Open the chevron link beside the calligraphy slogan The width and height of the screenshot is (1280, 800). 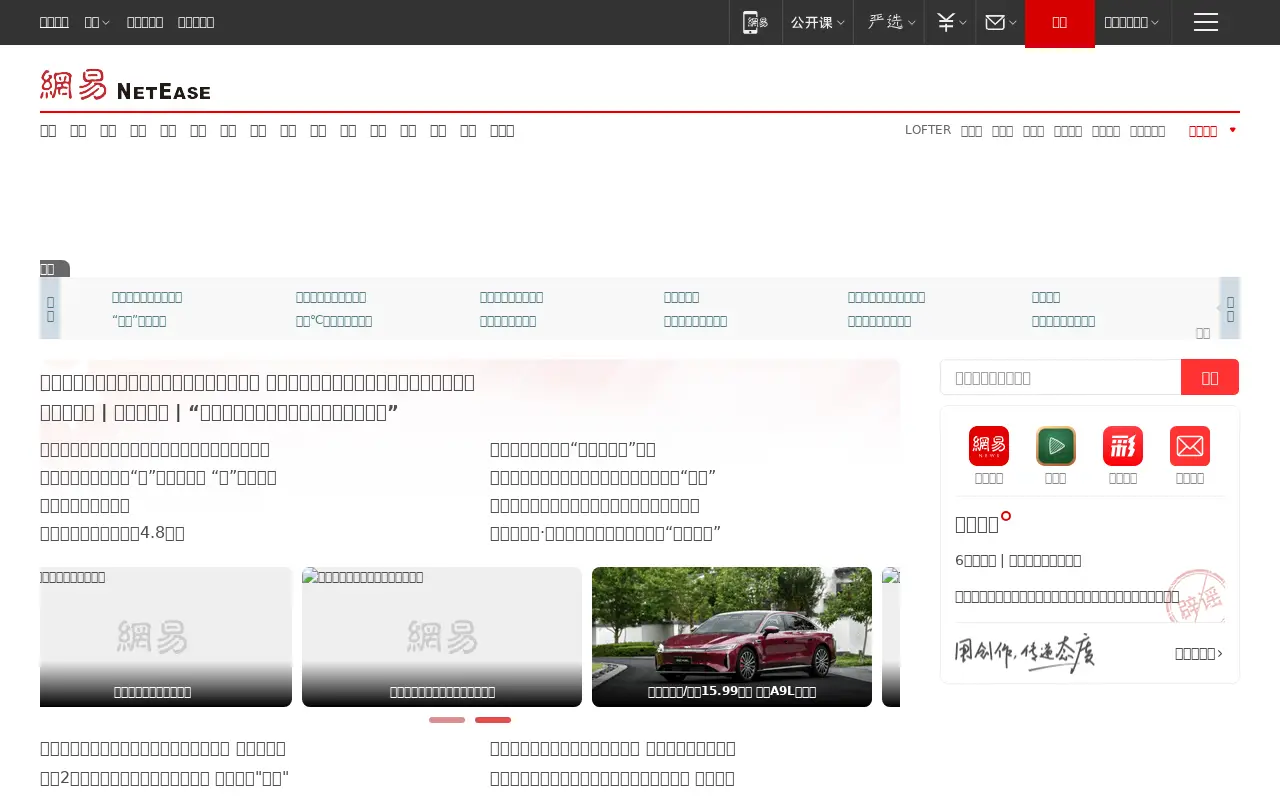click(1199, 654)
